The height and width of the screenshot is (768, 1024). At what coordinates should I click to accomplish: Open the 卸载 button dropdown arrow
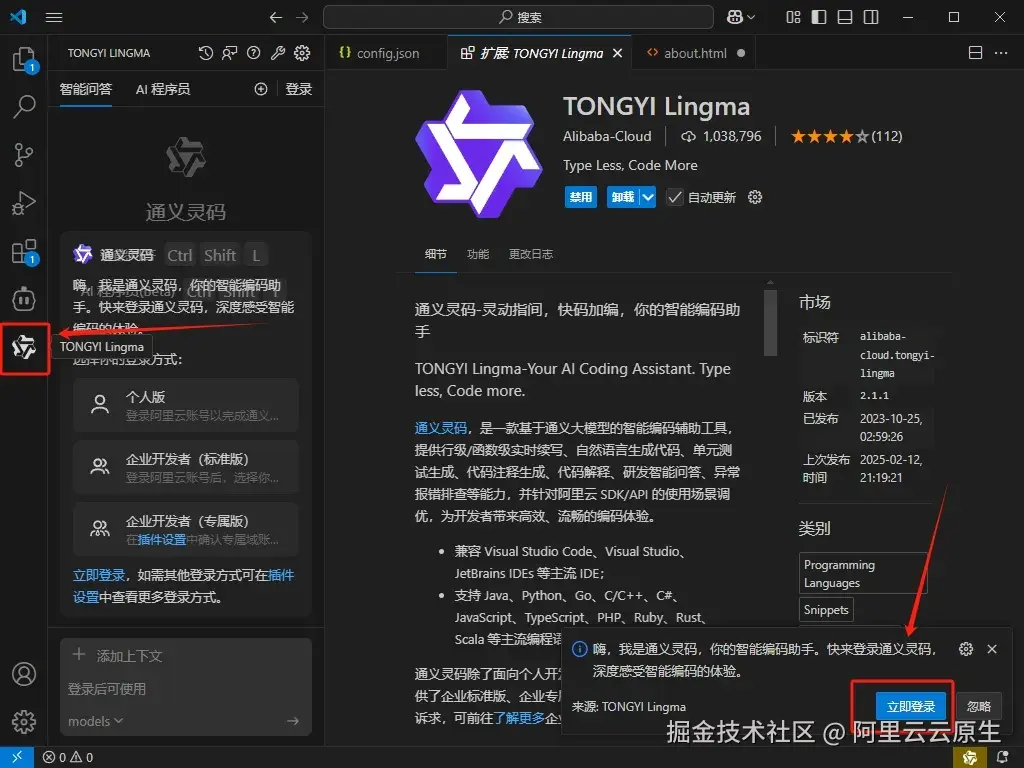(648, 197)
